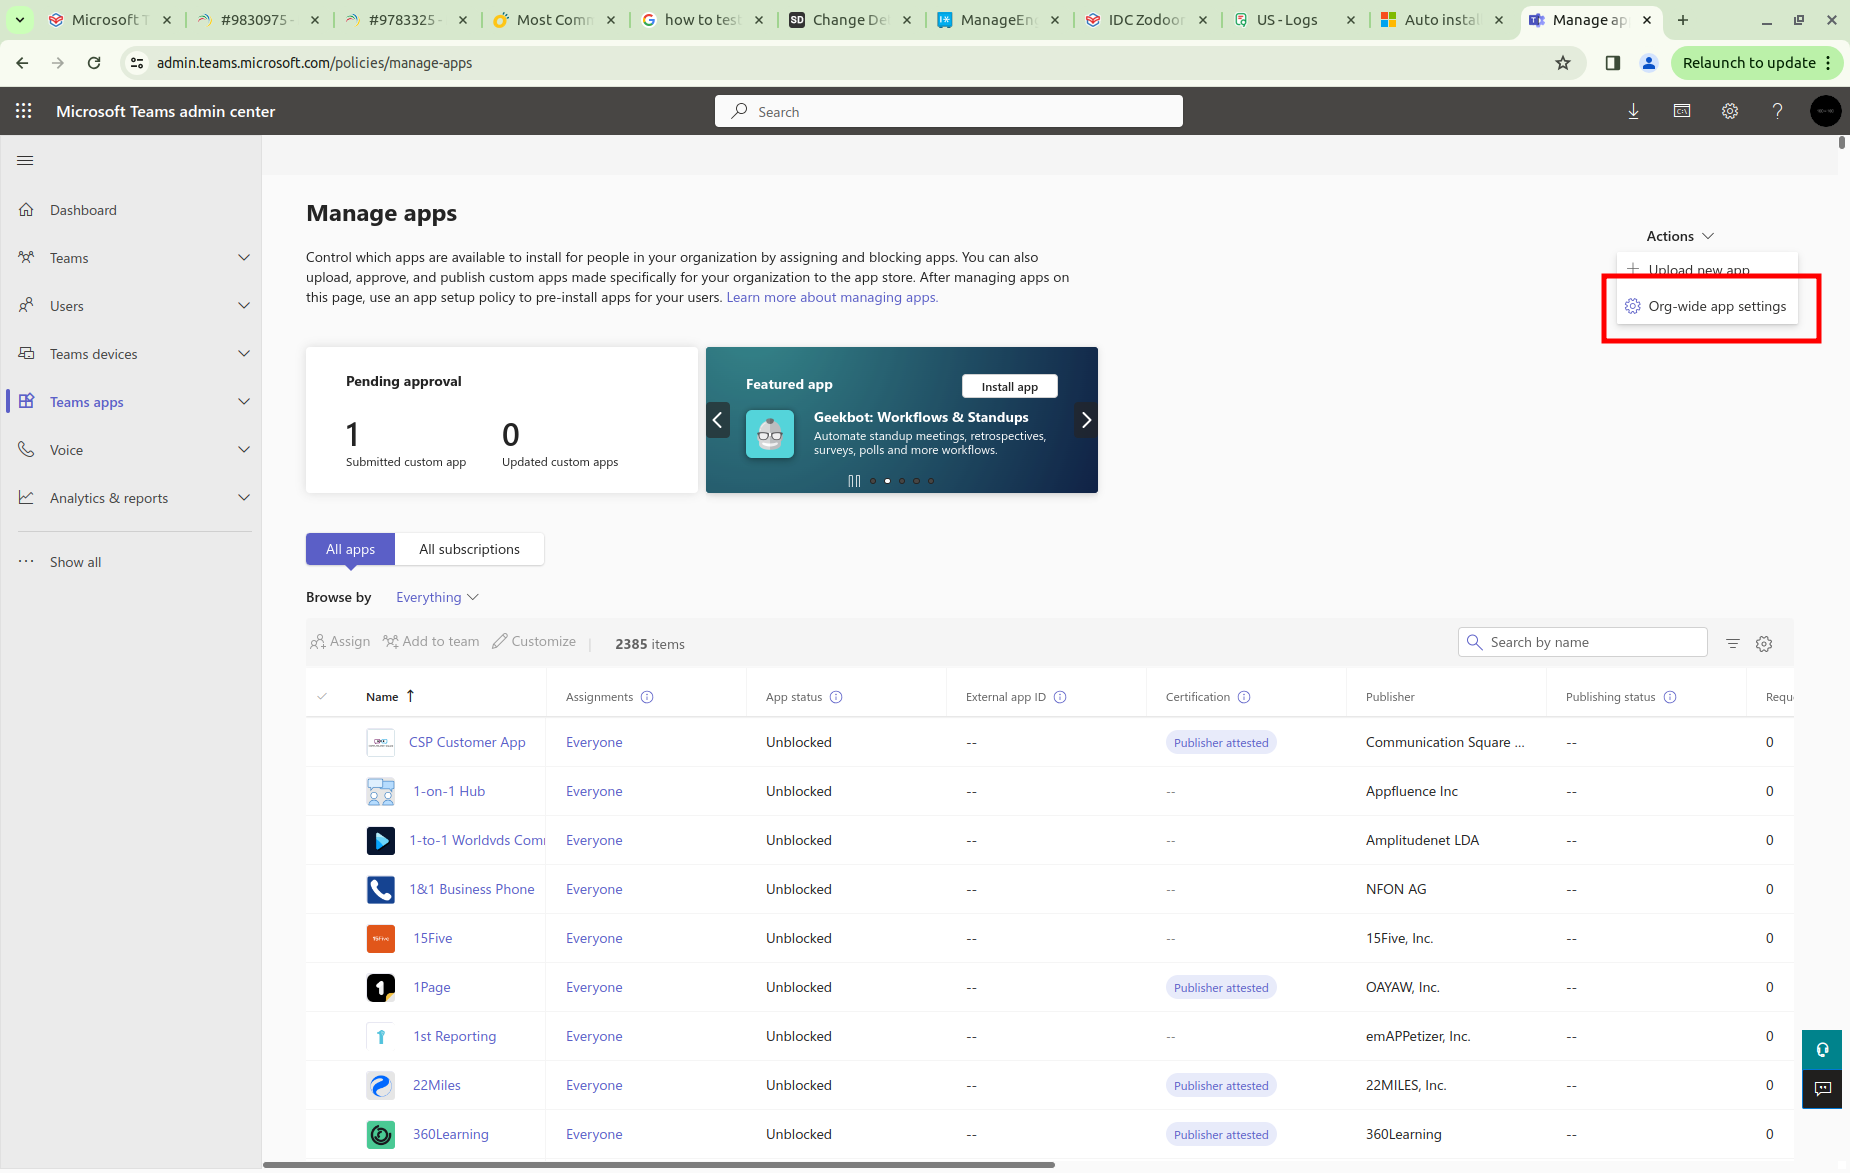The image size is (1850, 1173).
Task: Click Show all in the sidebar
Action: coord(76,562)
